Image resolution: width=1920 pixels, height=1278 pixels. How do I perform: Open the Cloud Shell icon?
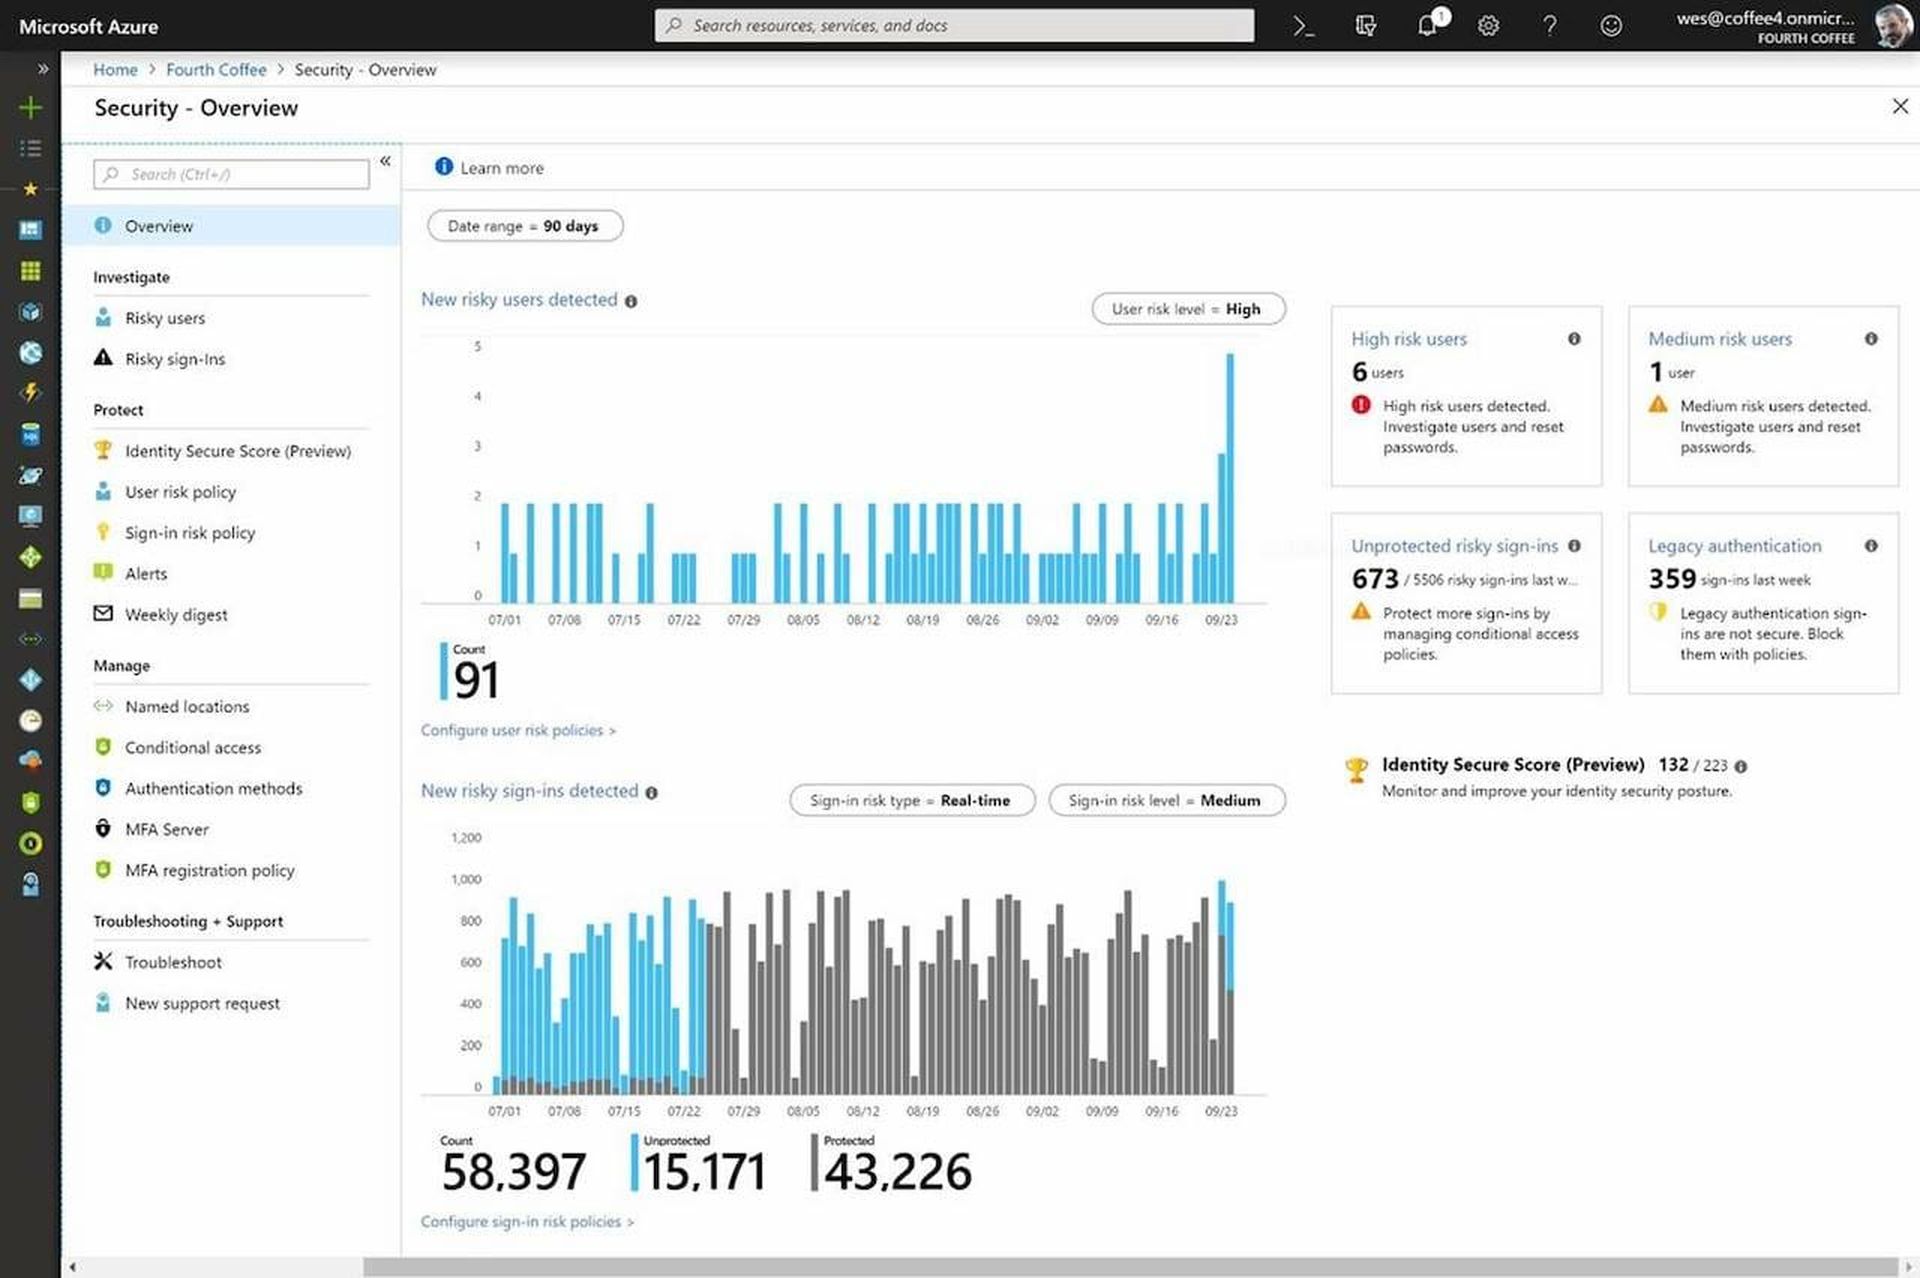[1303, 26]
